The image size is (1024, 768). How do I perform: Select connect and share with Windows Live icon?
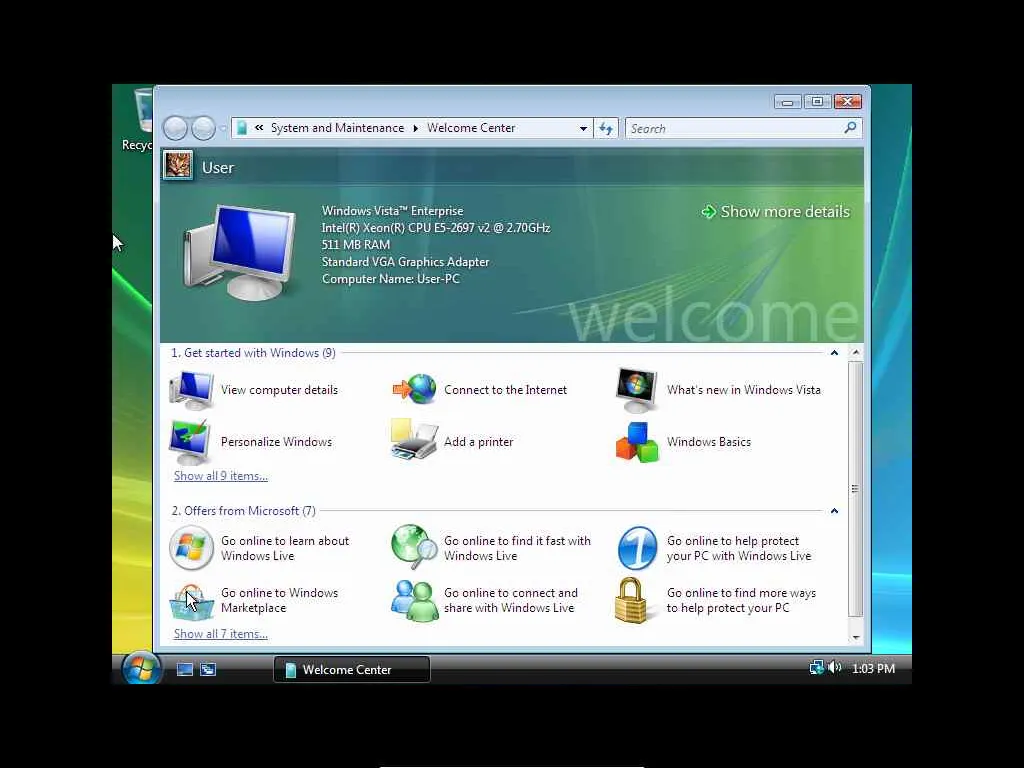(414, 601)
